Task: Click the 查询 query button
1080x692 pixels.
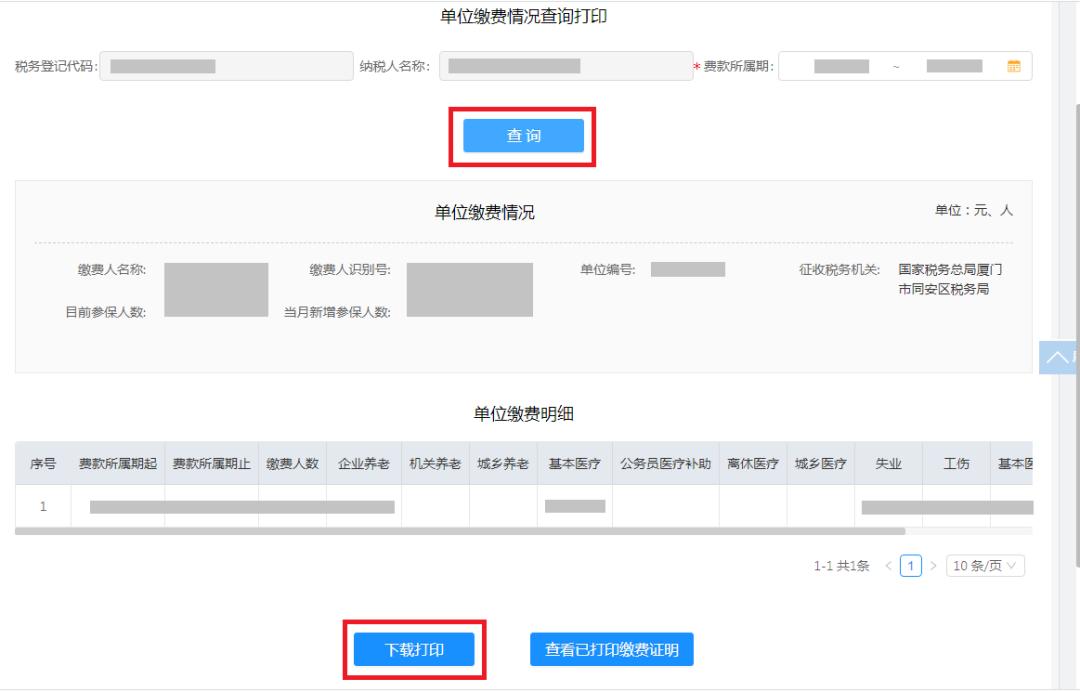Action: click(524, 135)
